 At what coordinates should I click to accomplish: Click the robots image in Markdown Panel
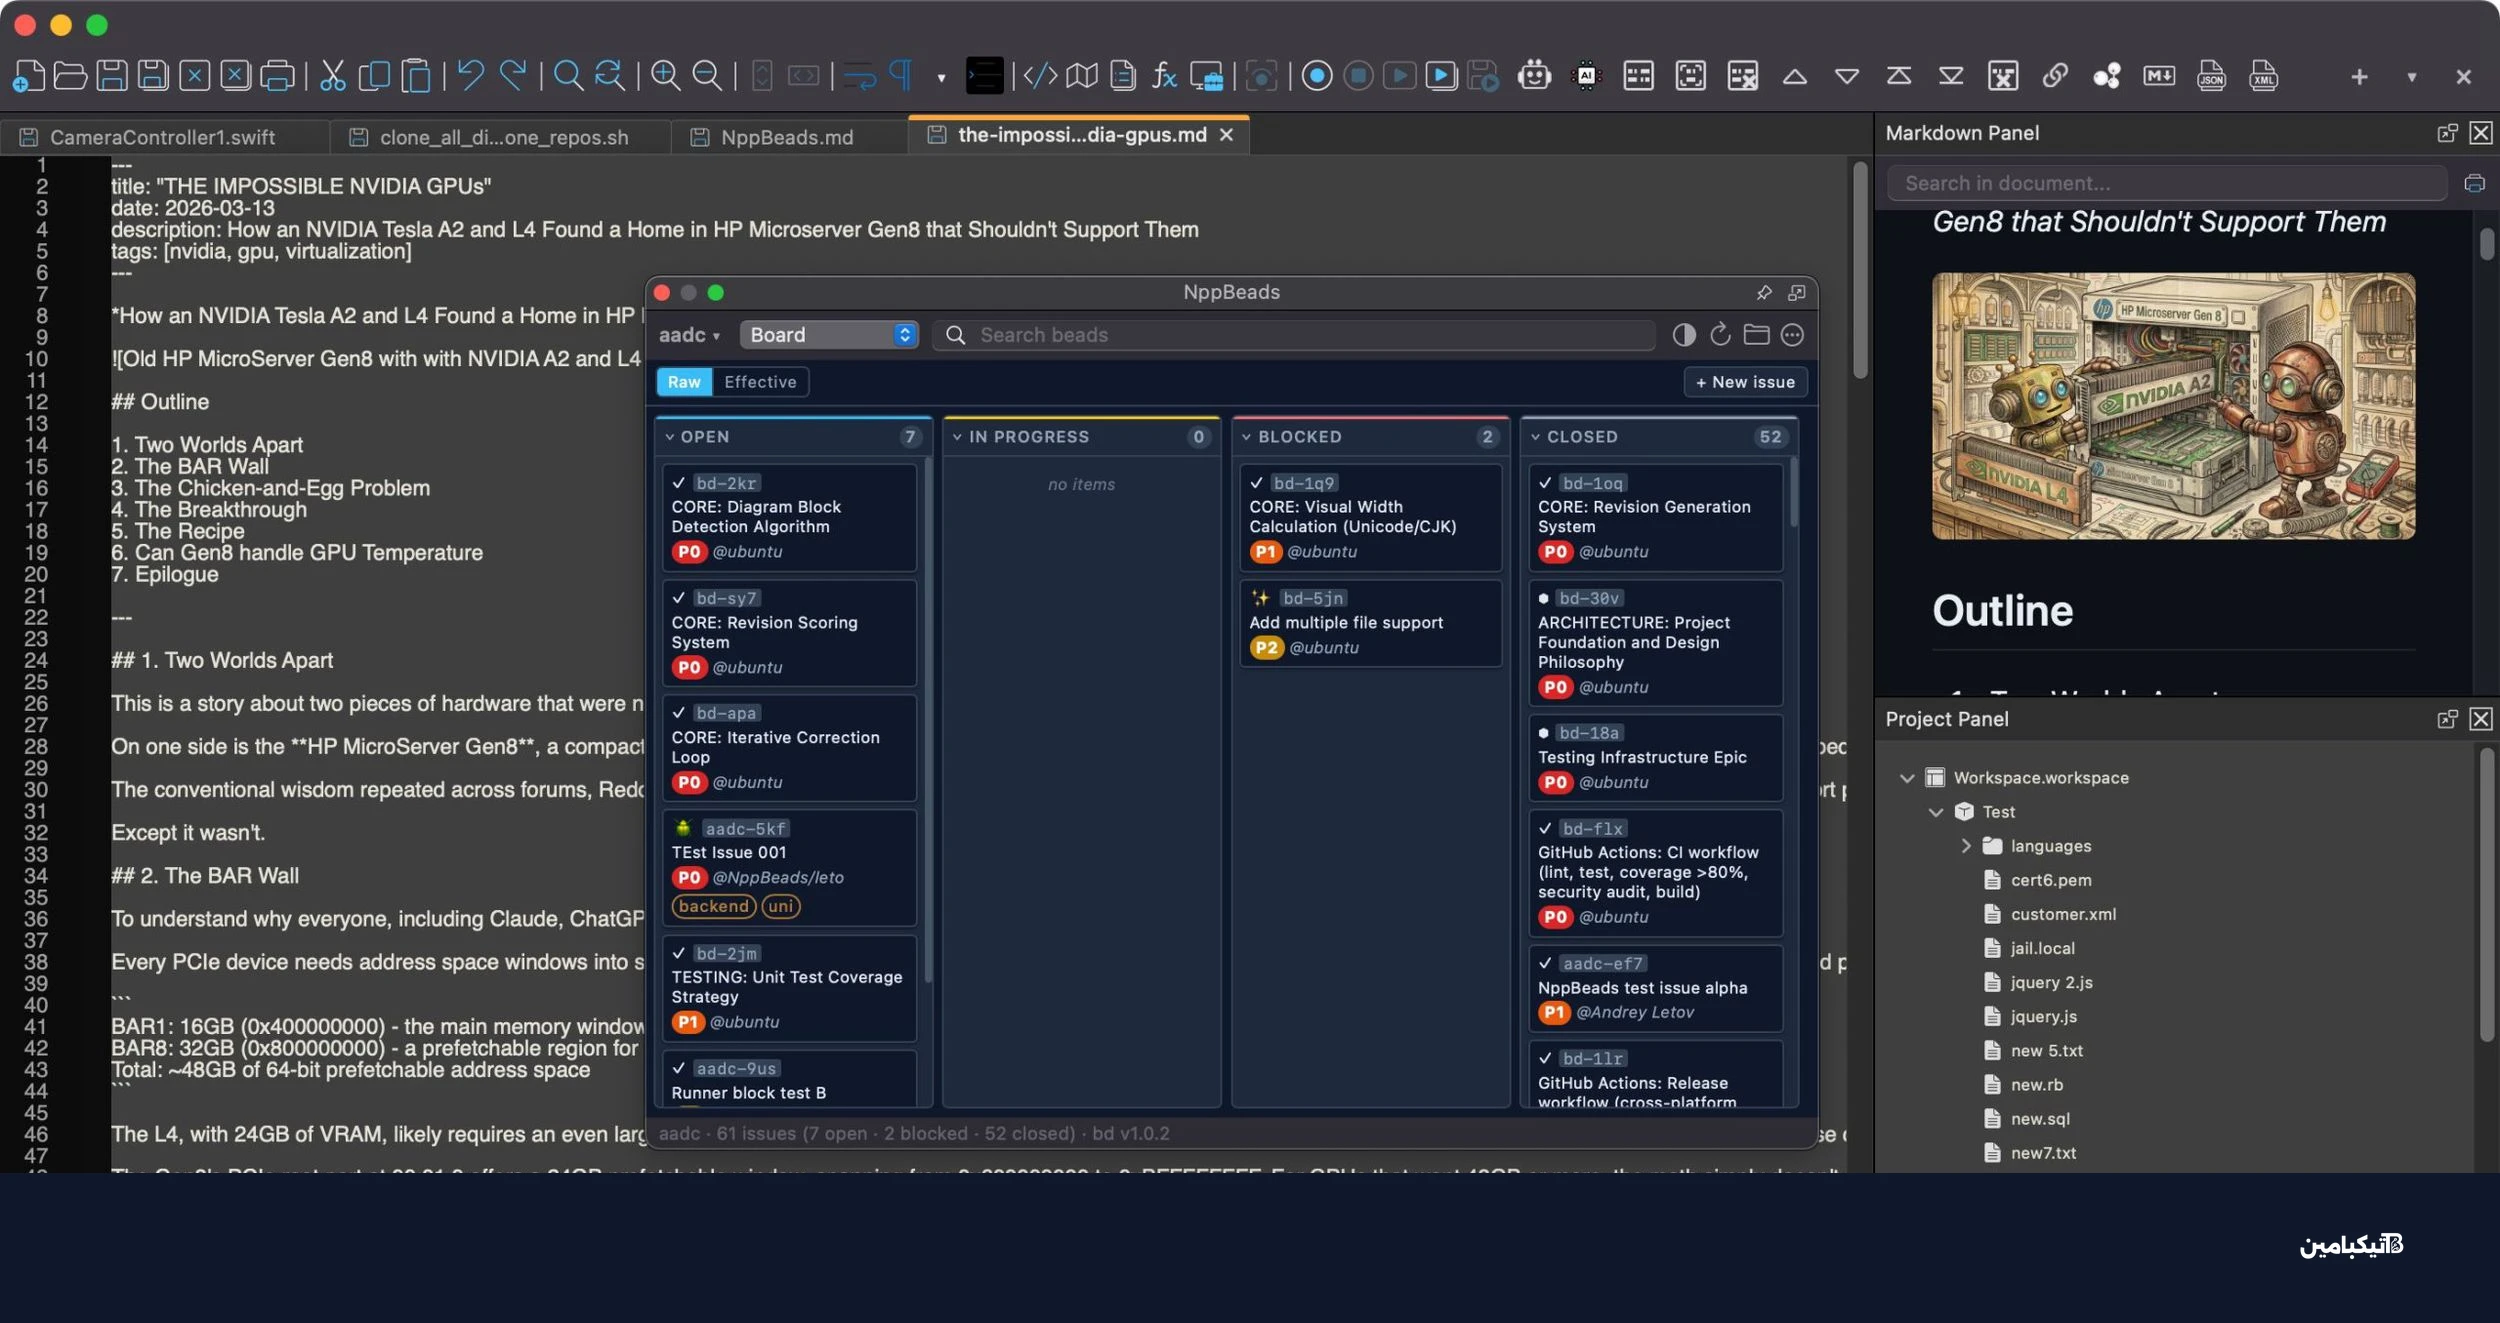(2173, 406)
